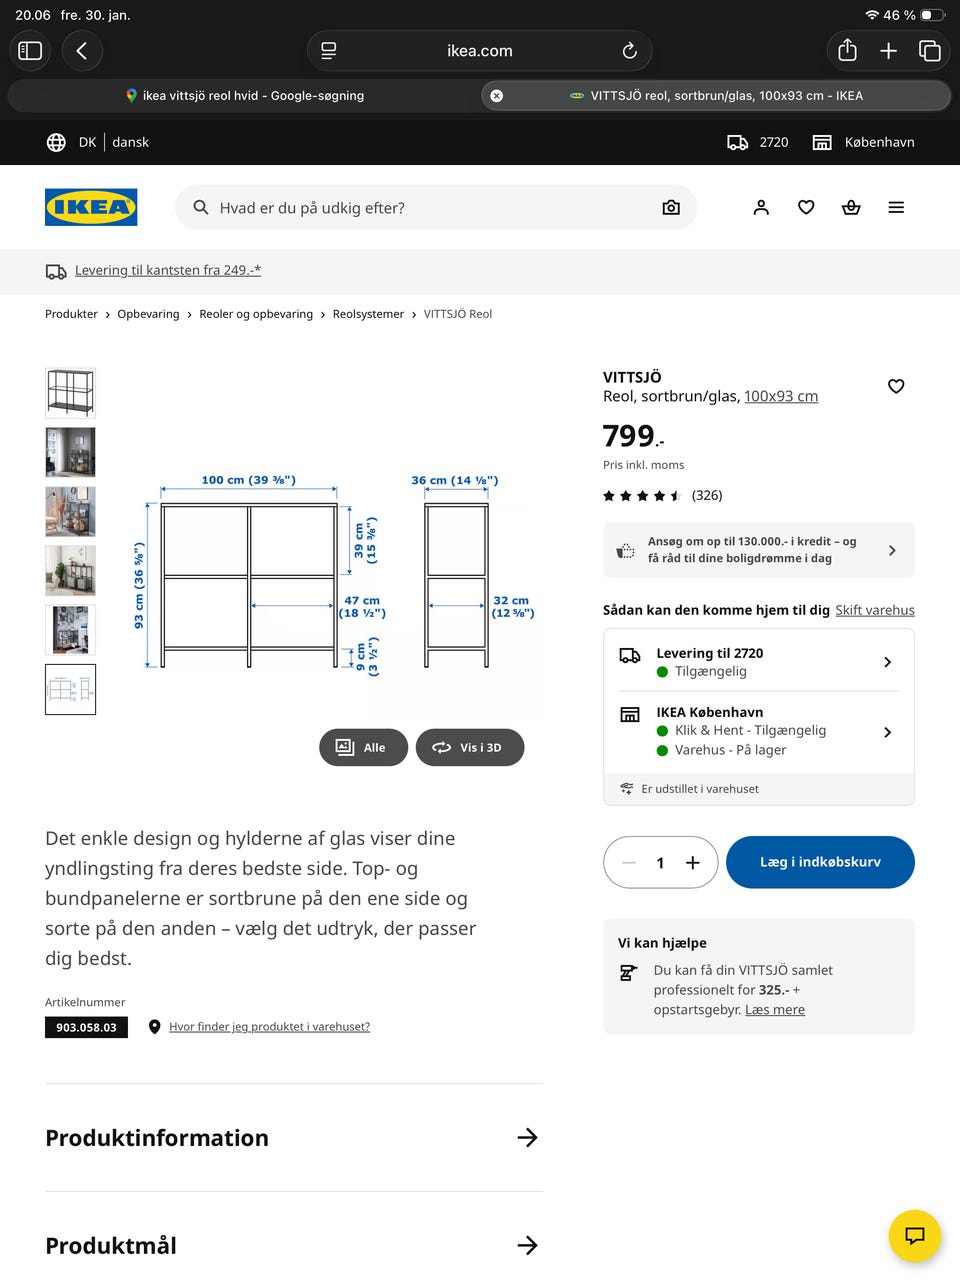Click the yellow chat support button
Screen dimensions: 960x1281
(914, 1235)
